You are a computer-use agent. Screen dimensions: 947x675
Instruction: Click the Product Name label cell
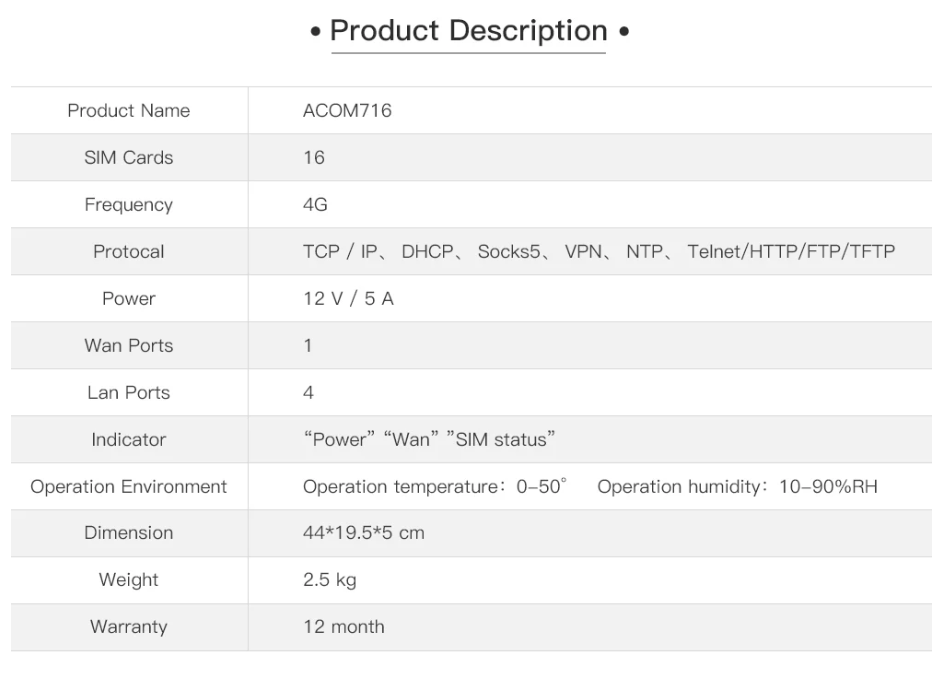click(128, 111)
